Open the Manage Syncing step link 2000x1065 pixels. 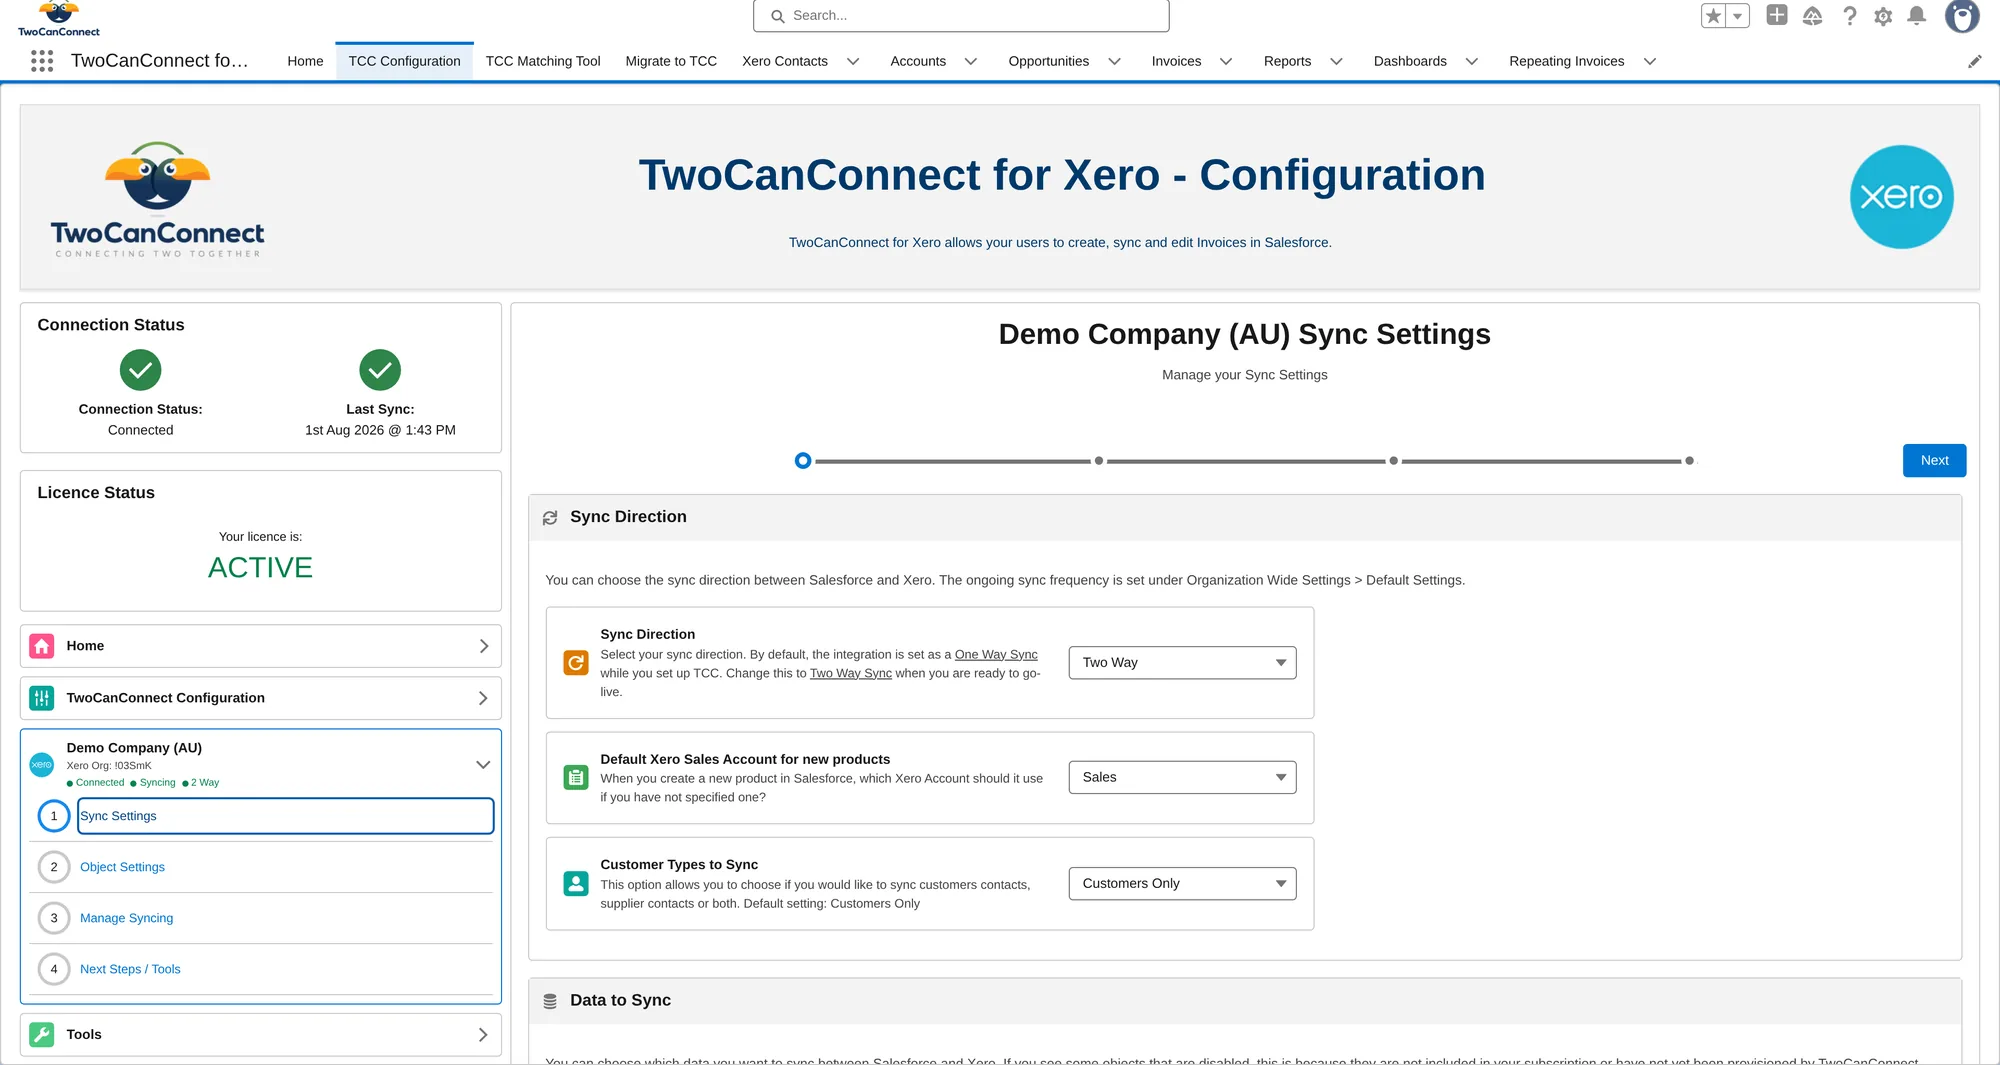[x=126, y=918]
